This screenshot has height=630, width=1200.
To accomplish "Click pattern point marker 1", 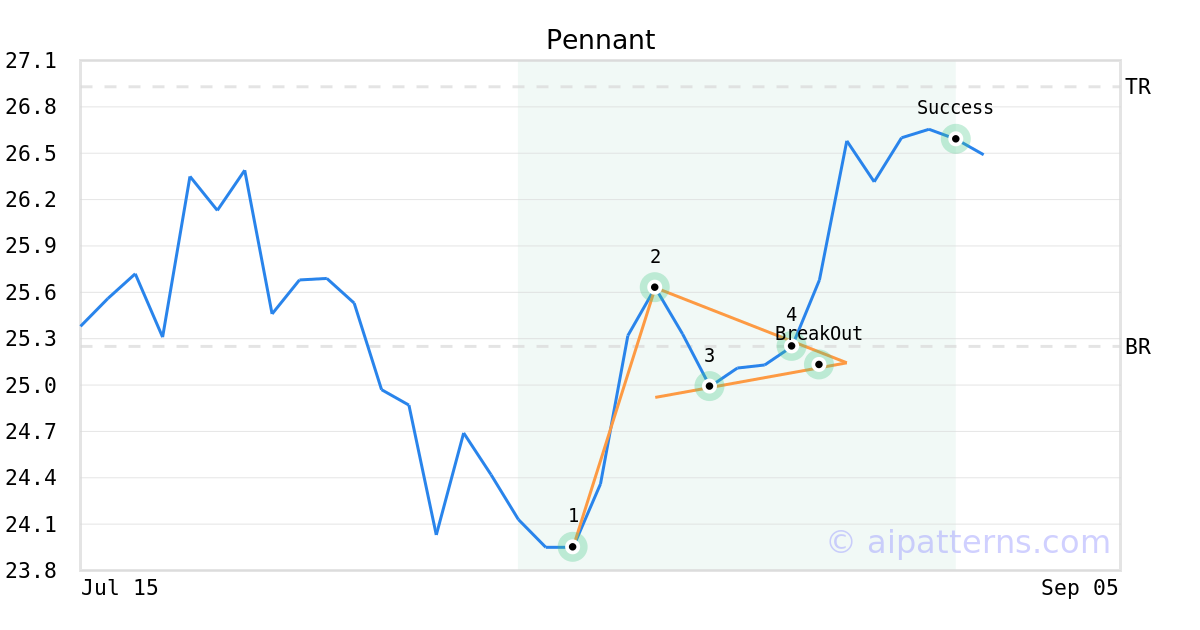I will click(572, 547).
